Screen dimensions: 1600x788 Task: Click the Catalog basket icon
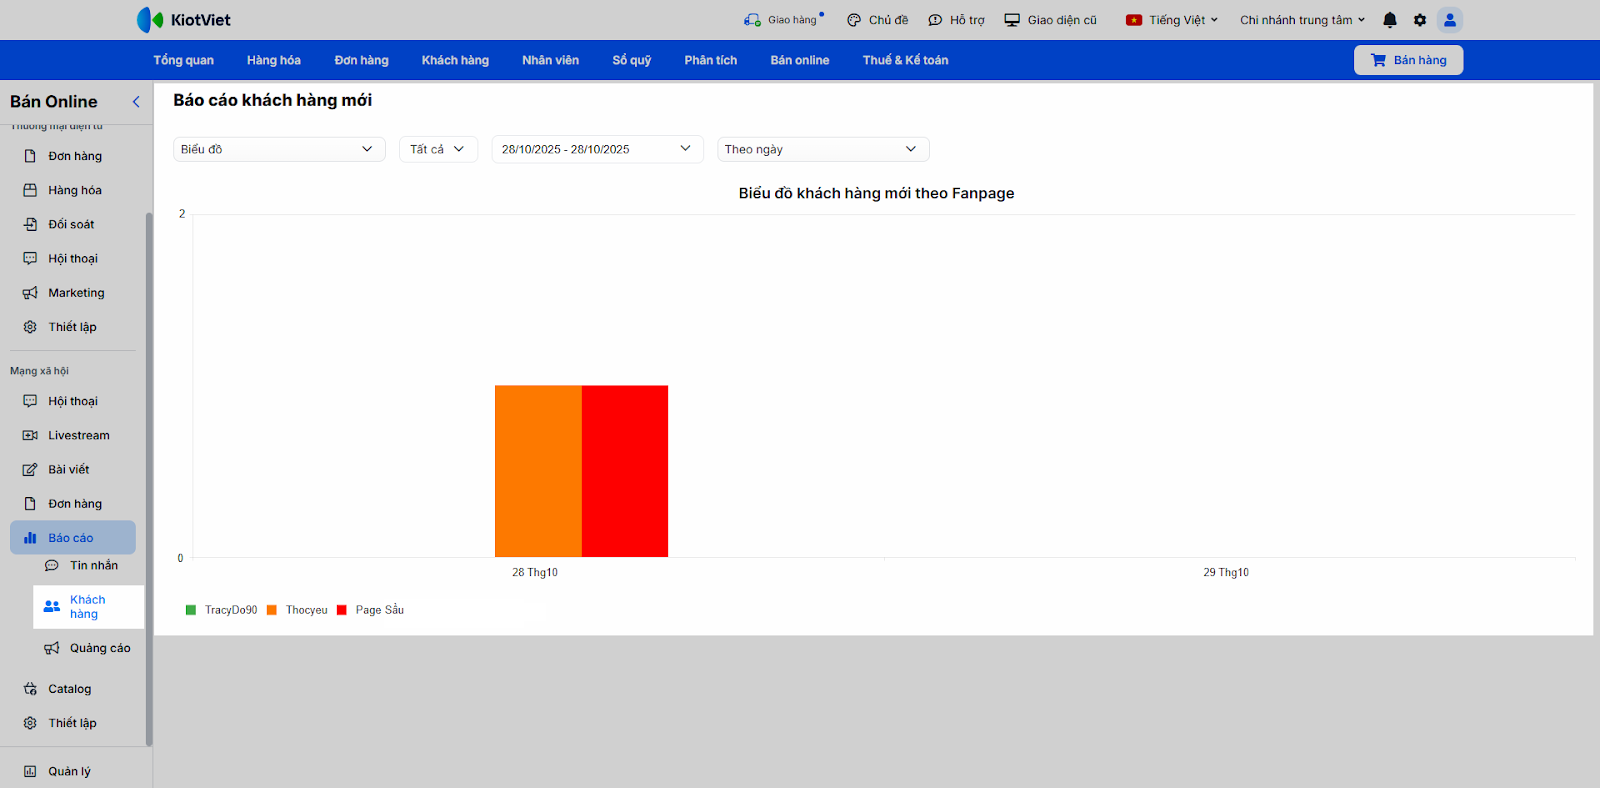click(x=30, y=689)
